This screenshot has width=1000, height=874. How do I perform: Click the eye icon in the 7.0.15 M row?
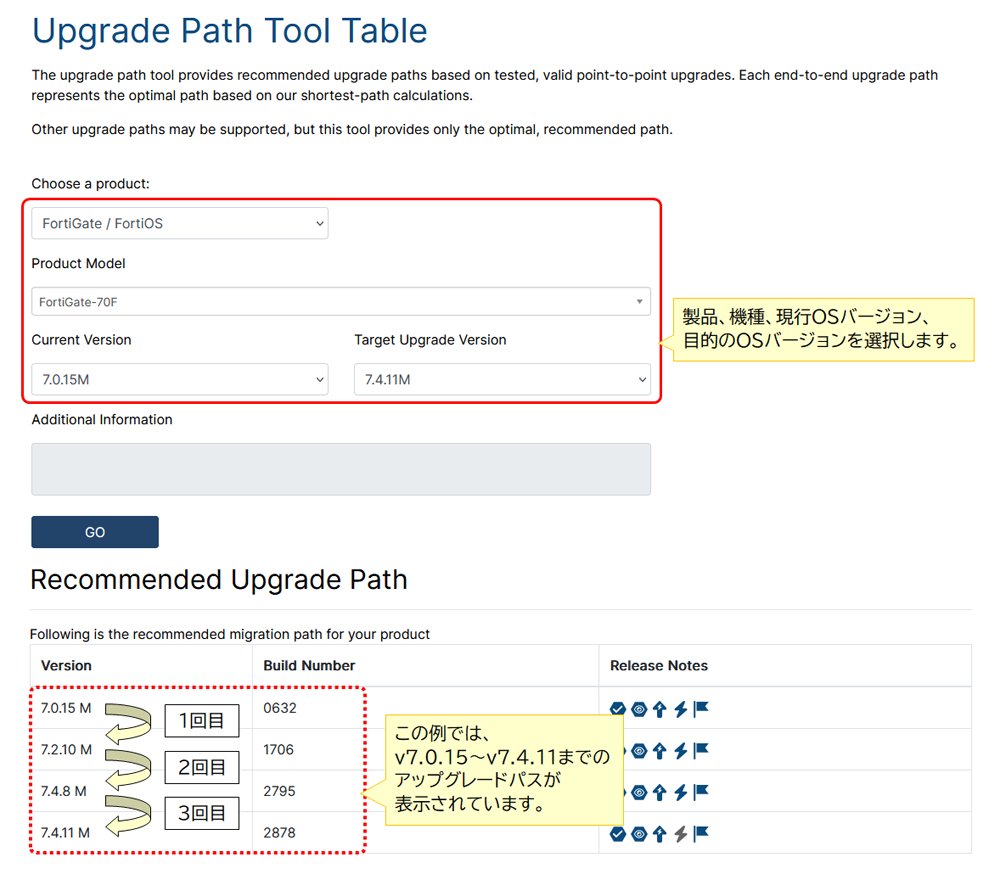coord(638,708)
